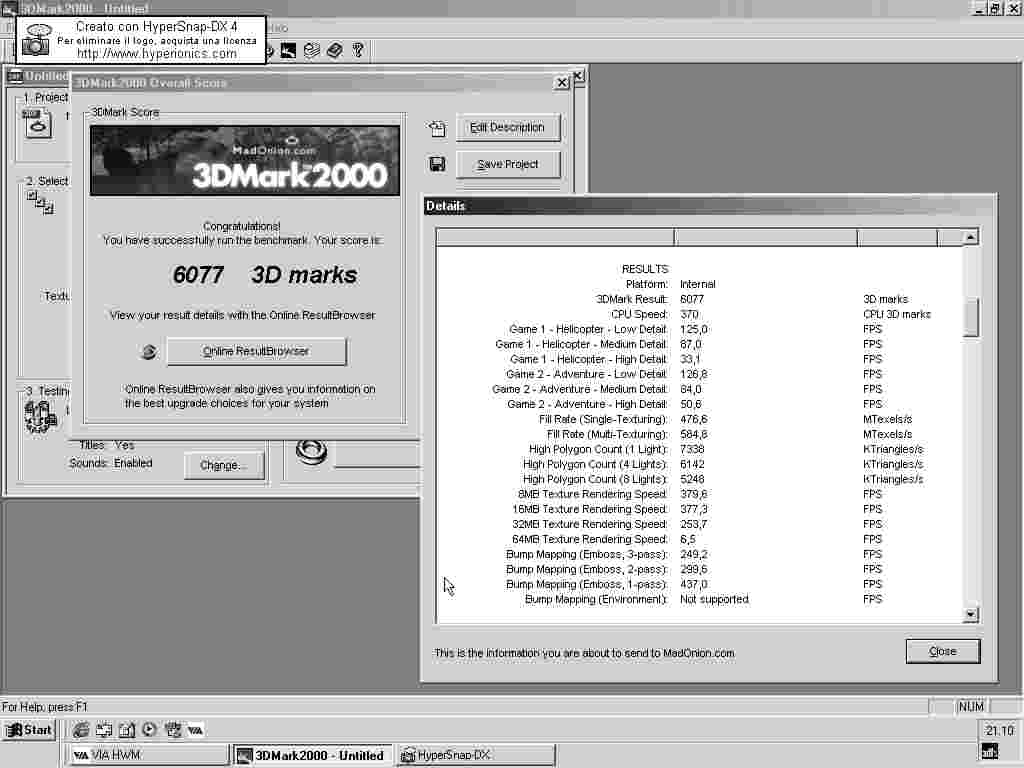Click the fifth quick launch icon on the taskbar
The image size is (1024, 768).
coord(172,729)
